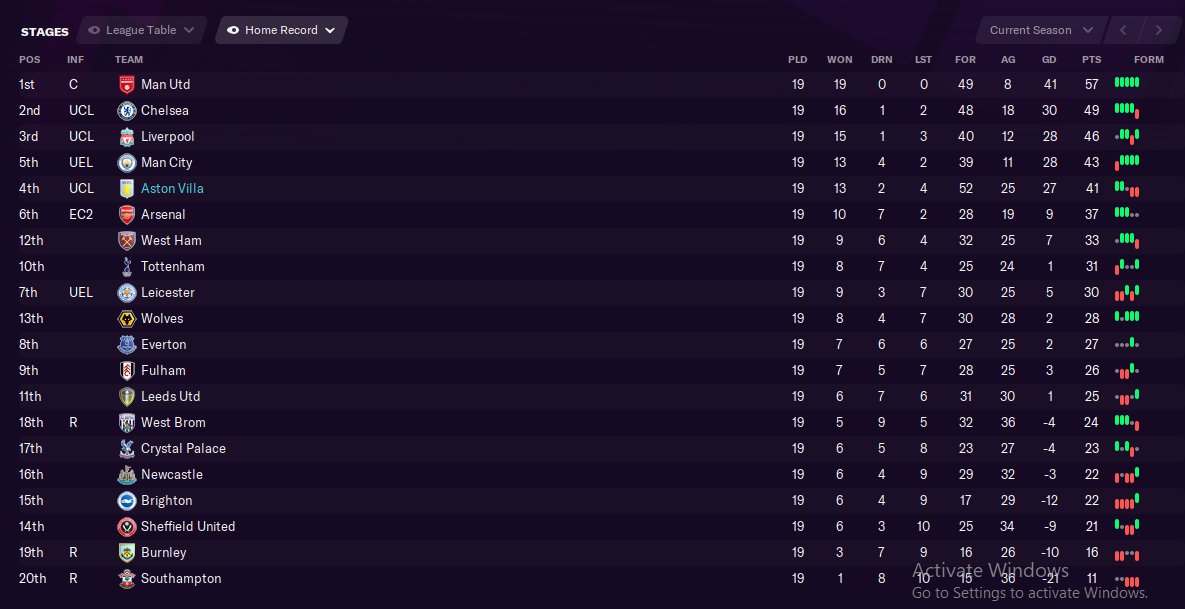Click the Arsenal club badge

point(127,215)
